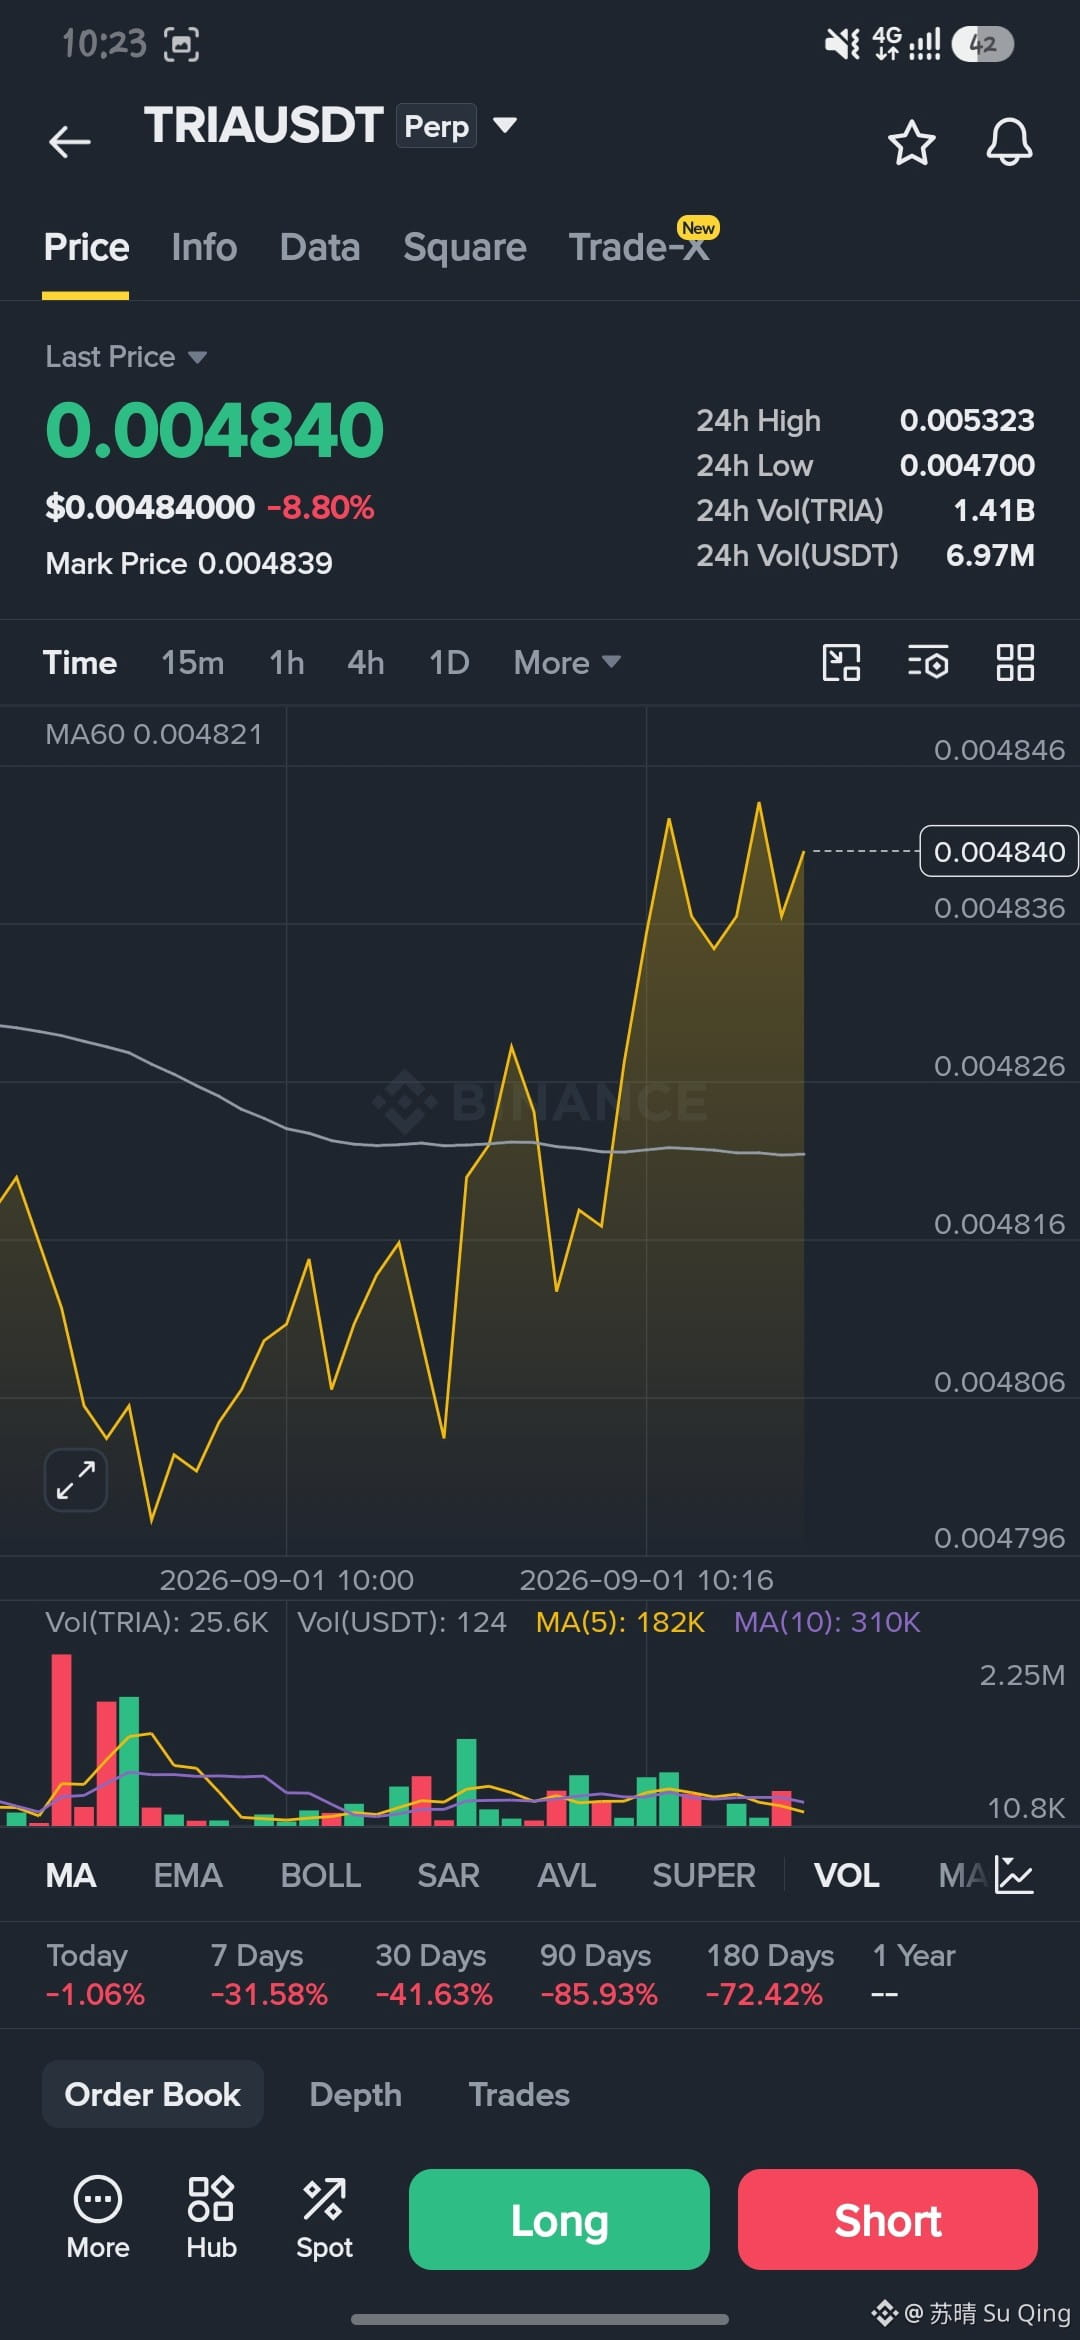
Task: Open chart drawing tools icon
Action: click(841, 662)
